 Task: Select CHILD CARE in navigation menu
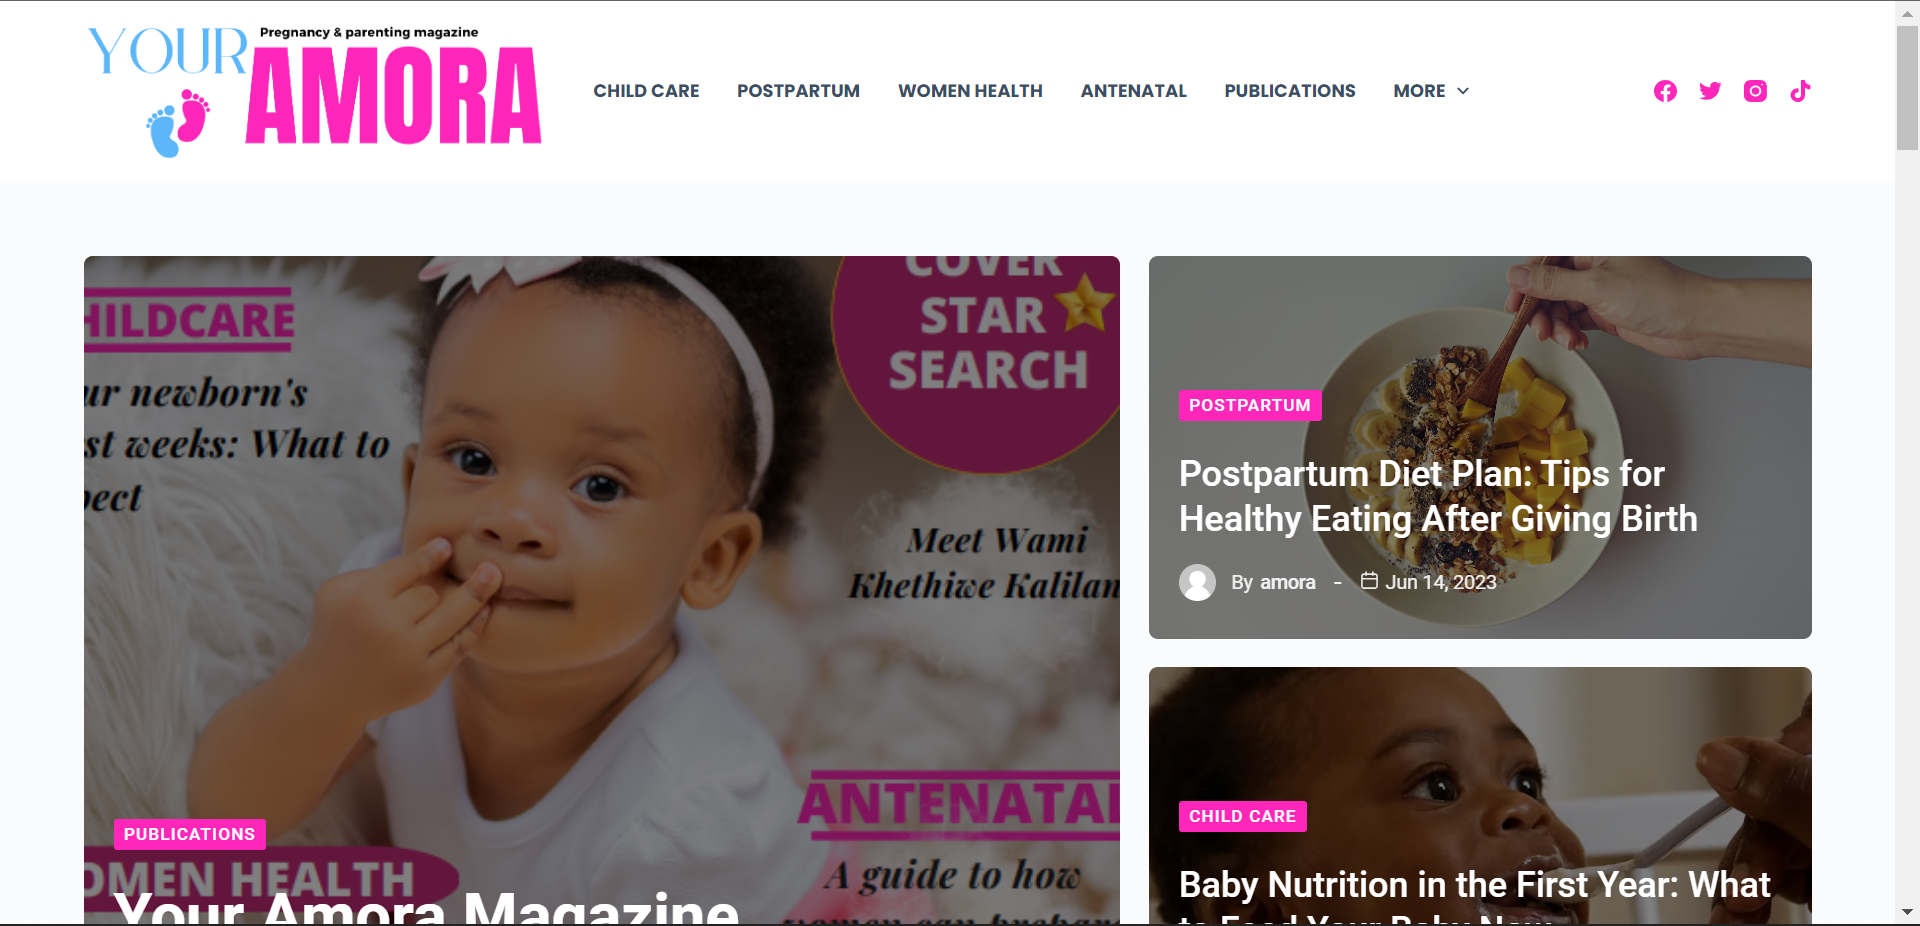coord(646,91)
